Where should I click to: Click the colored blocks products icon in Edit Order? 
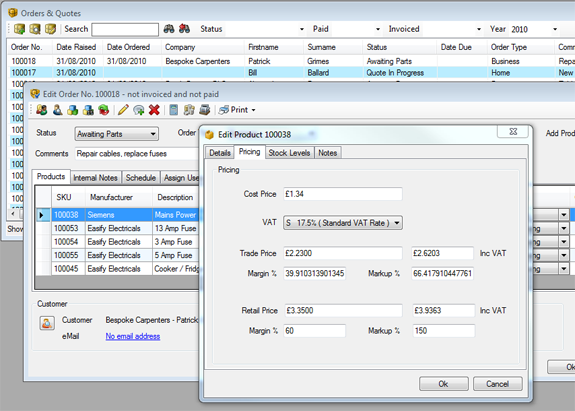[x=73, y=110]
